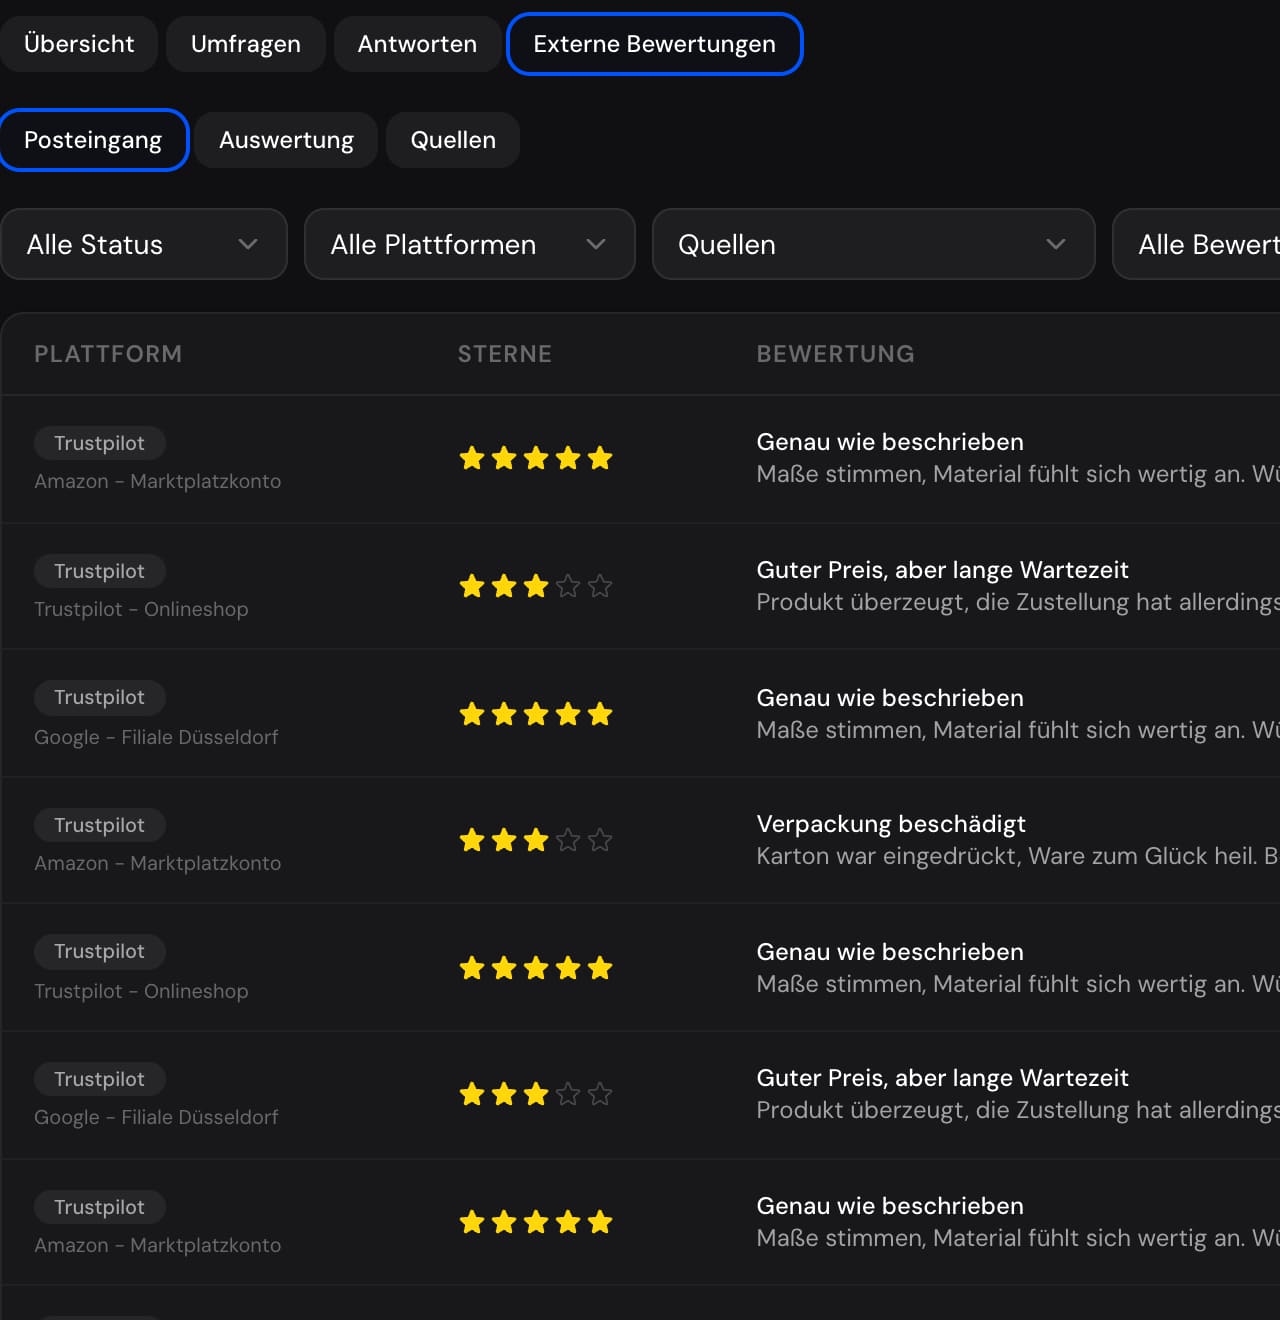
Task: Open the Quellen sub-tab
Action: pyautogui.click(x=453, y=140)
